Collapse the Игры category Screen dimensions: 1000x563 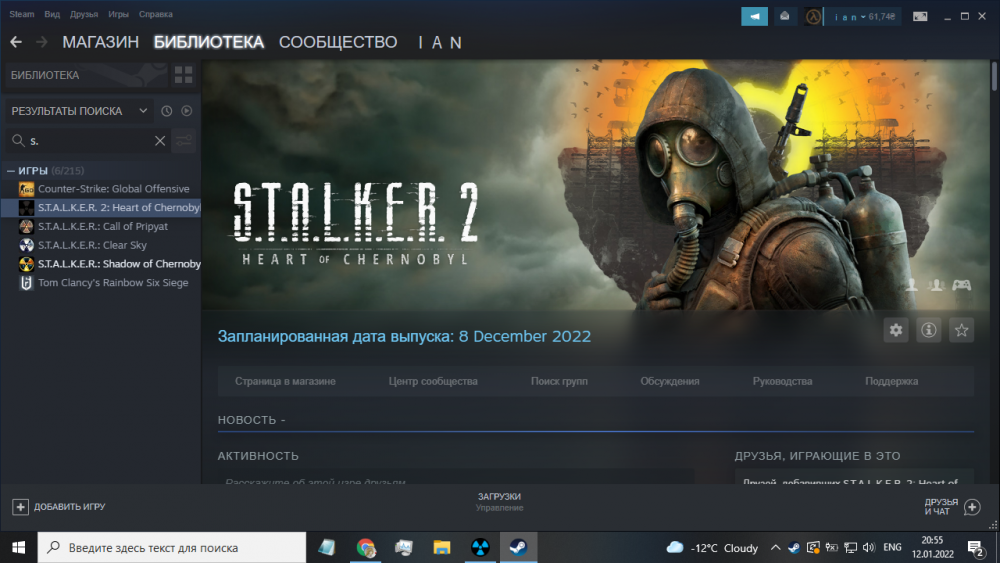tap(11, 171)
